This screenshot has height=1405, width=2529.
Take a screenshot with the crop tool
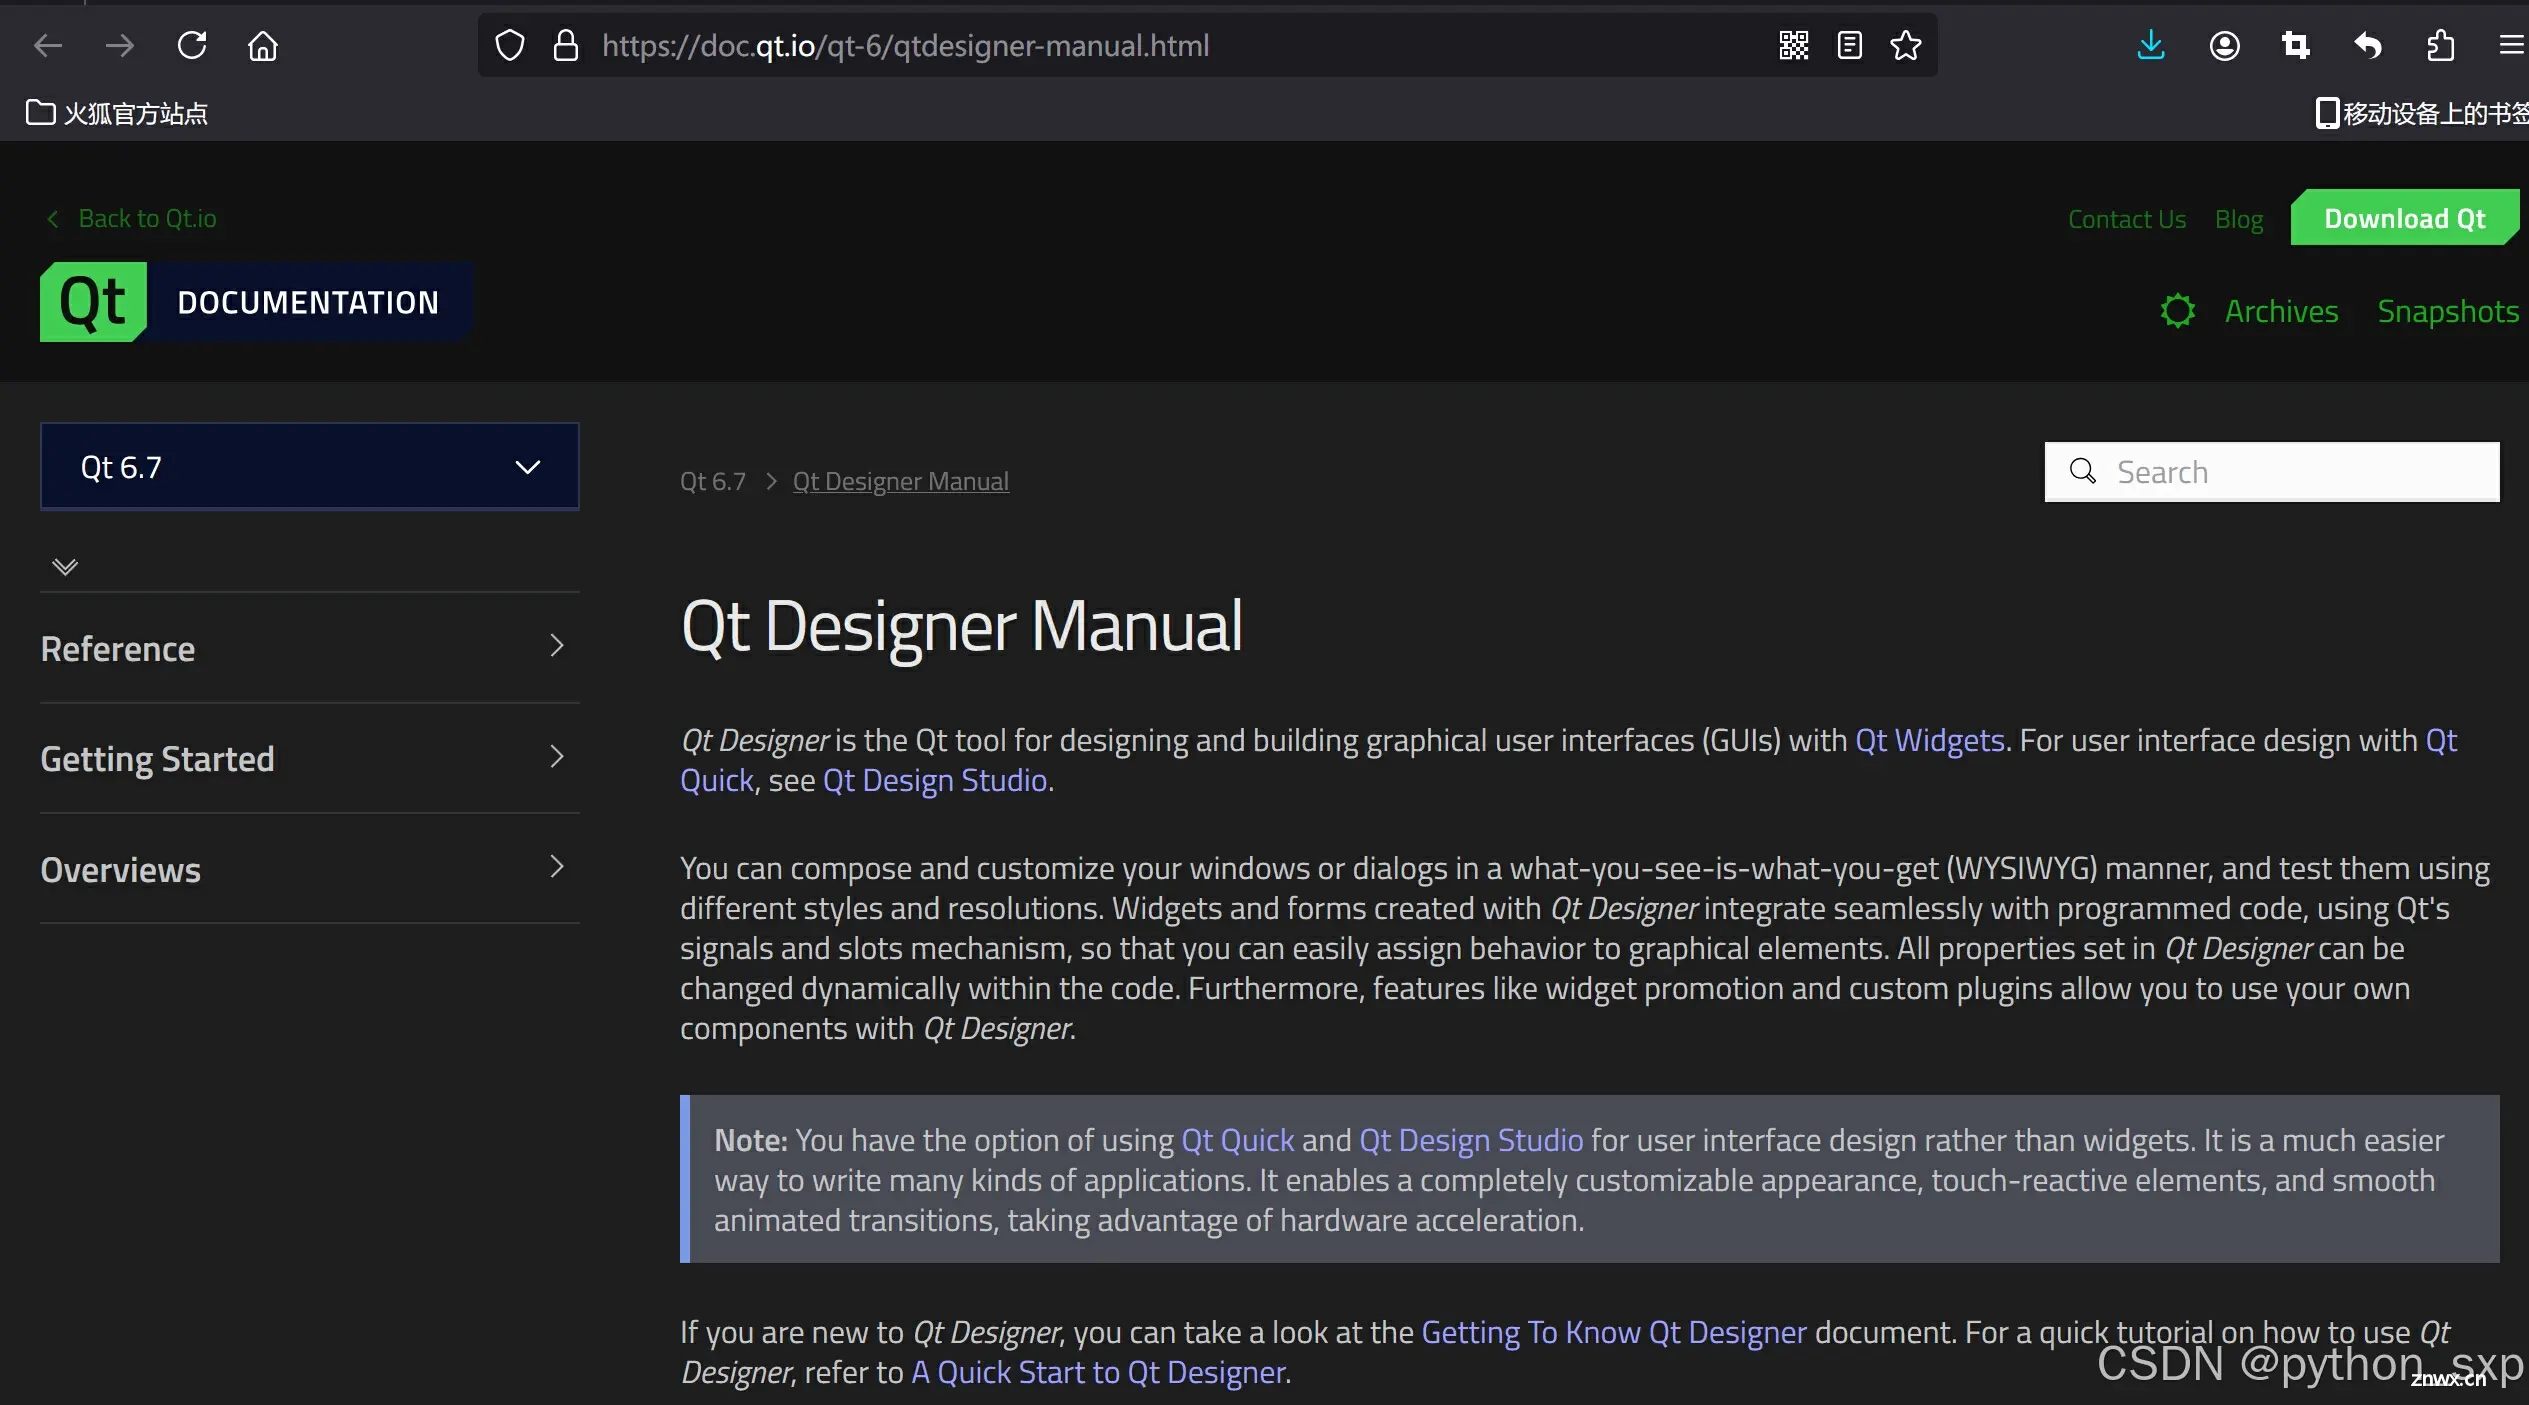tap(2296, 45)
